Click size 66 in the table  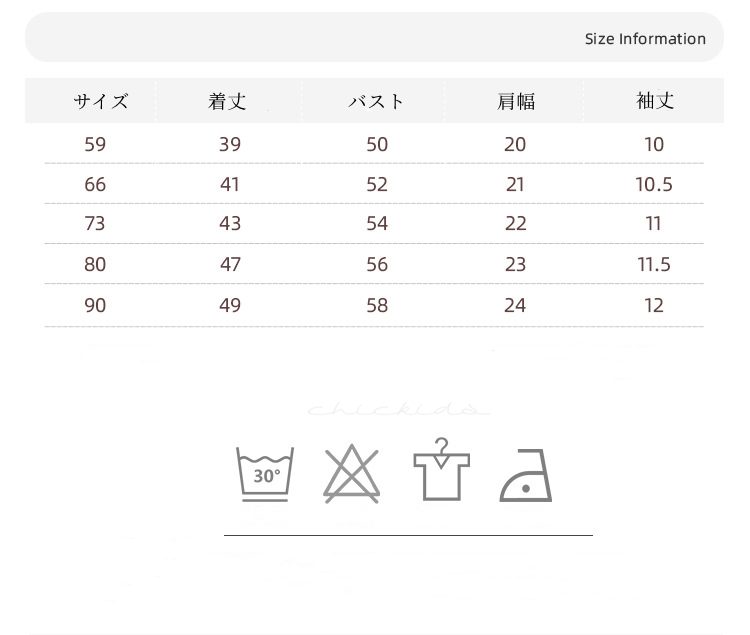[95, 184]
